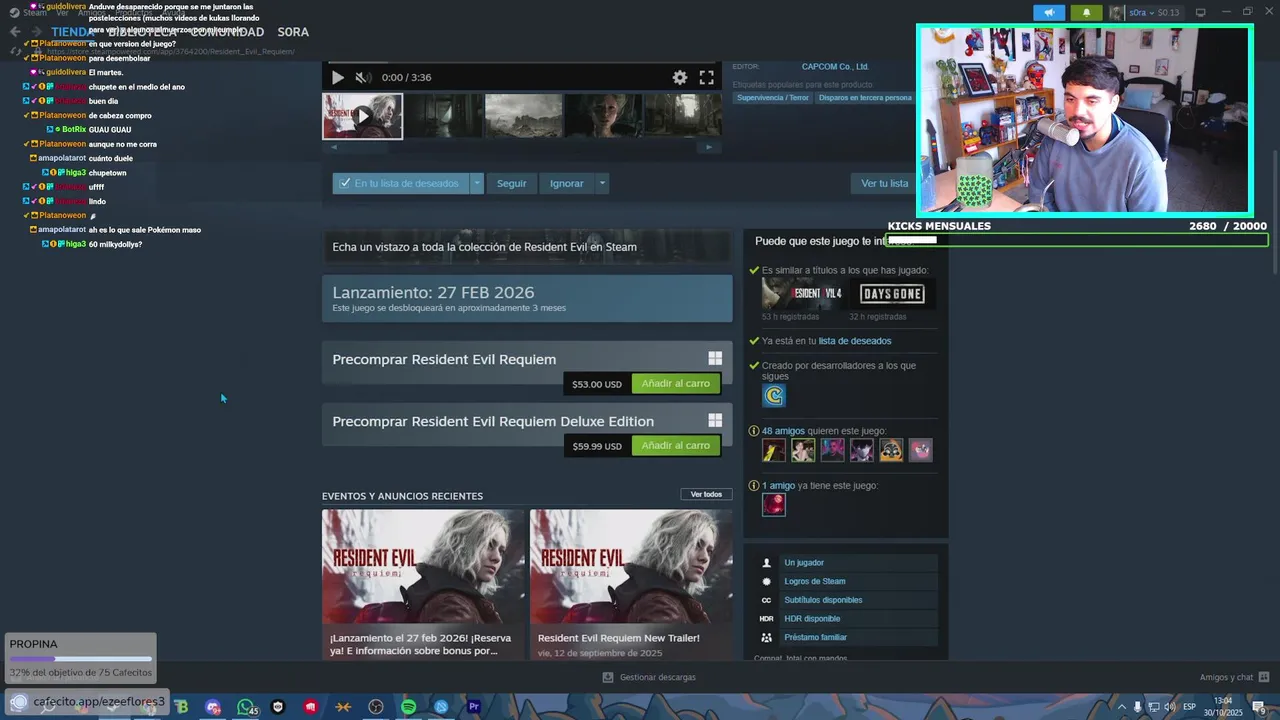Open 'Subtítulos disponibles' feature link
The image size is (1280, 720).
[823, 600]
